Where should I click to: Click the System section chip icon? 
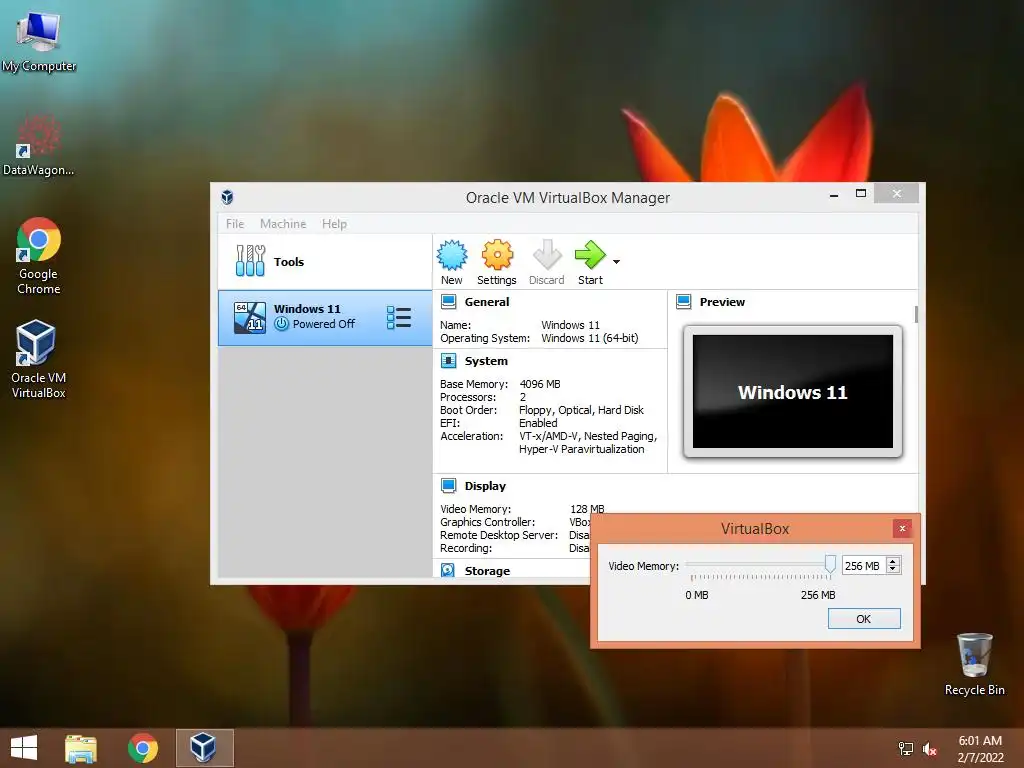[x=449, y=361]
